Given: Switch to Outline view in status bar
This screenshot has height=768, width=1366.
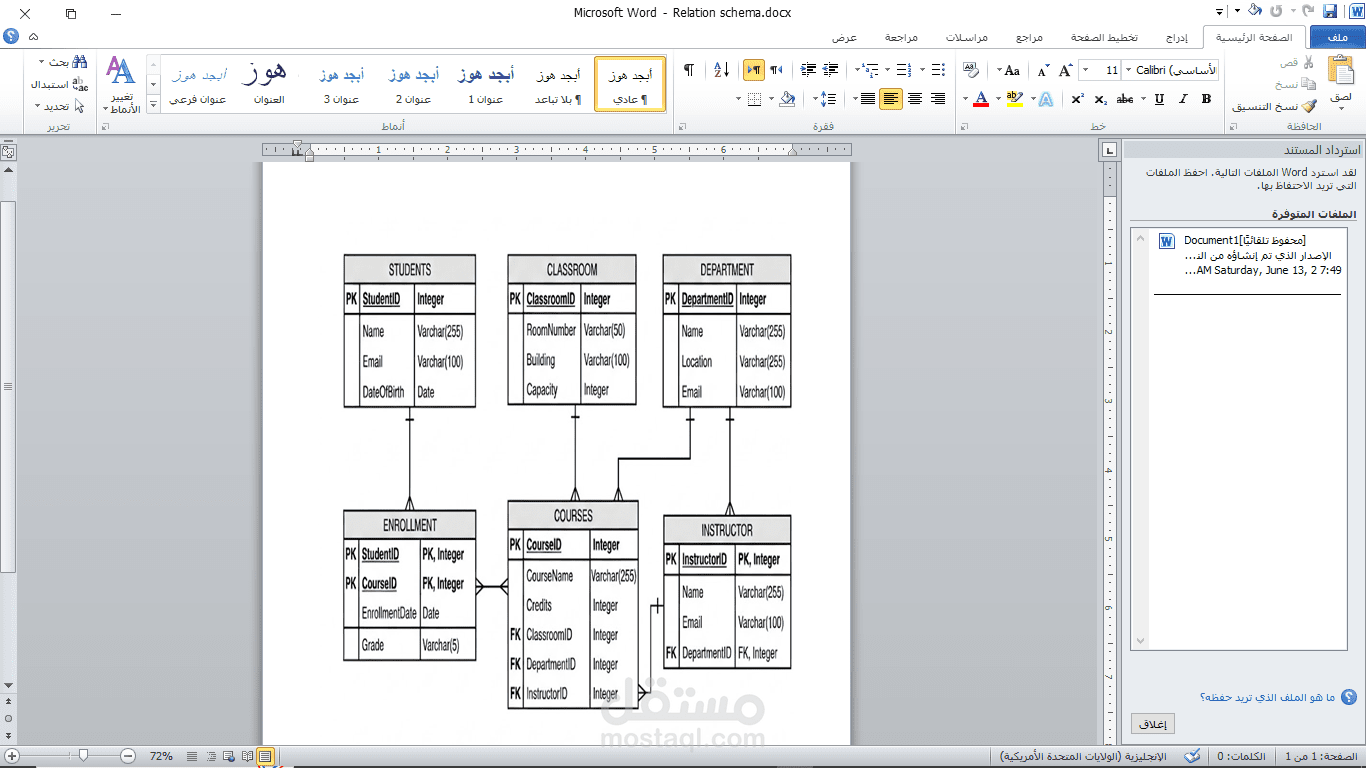Looking at the screenshot, I should 211,756.
